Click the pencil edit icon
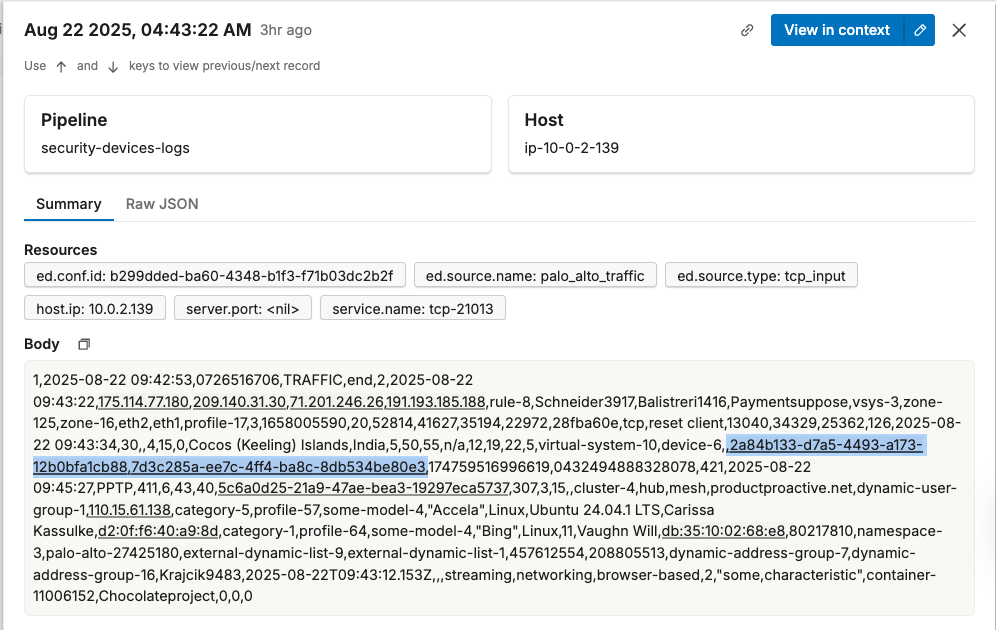The width and height of the screenshot is (996, 630). point(920,30)
